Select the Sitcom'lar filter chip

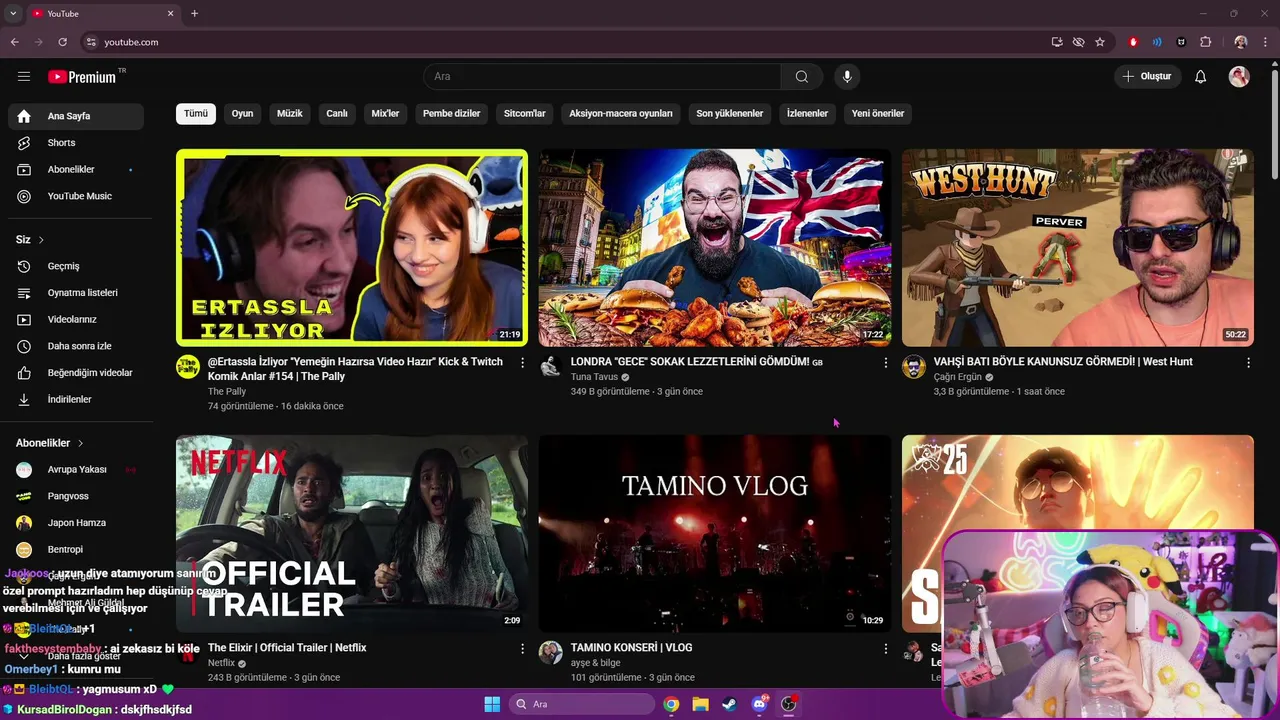525,113
